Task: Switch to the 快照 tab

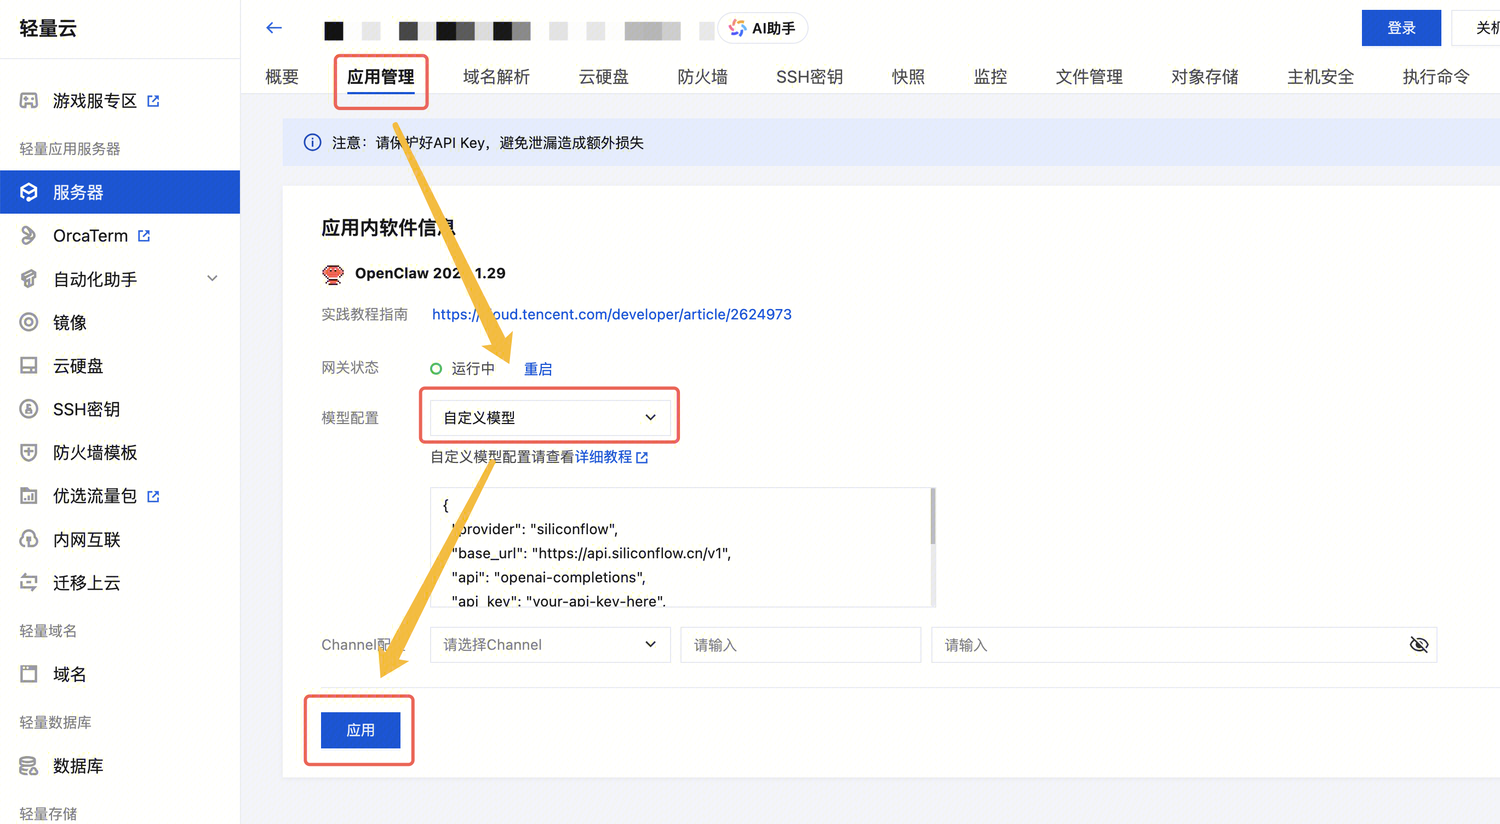Action: click(x=908, y=75)
